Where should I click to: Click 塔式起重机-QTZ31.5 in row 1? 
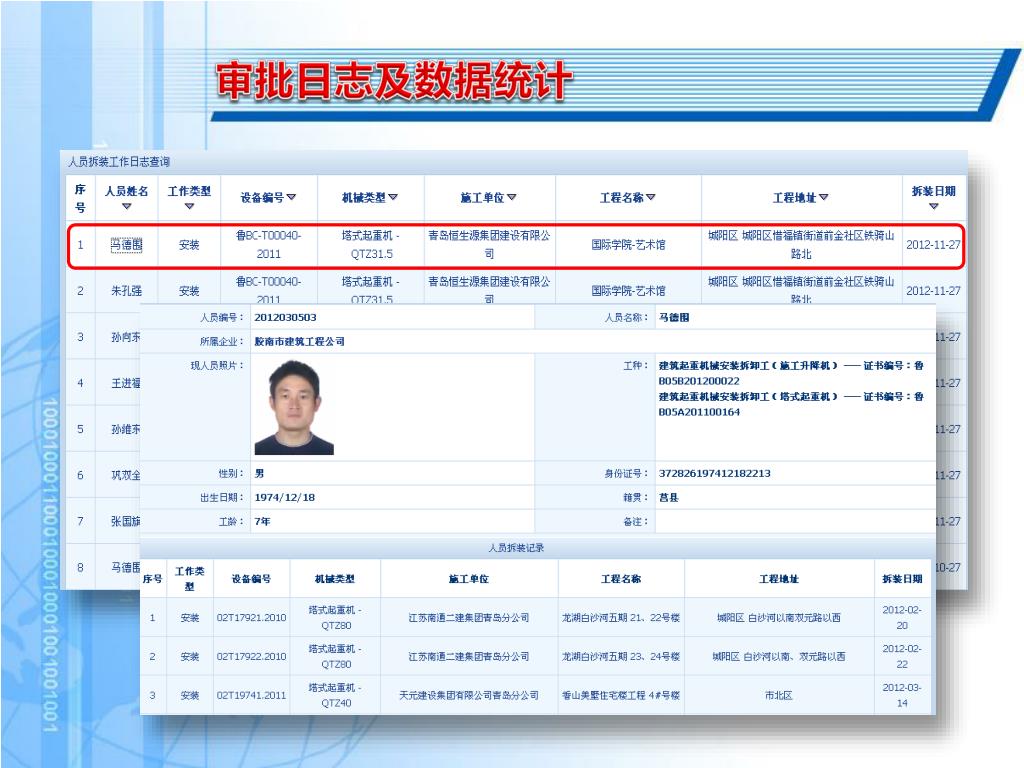click(371, 245)
